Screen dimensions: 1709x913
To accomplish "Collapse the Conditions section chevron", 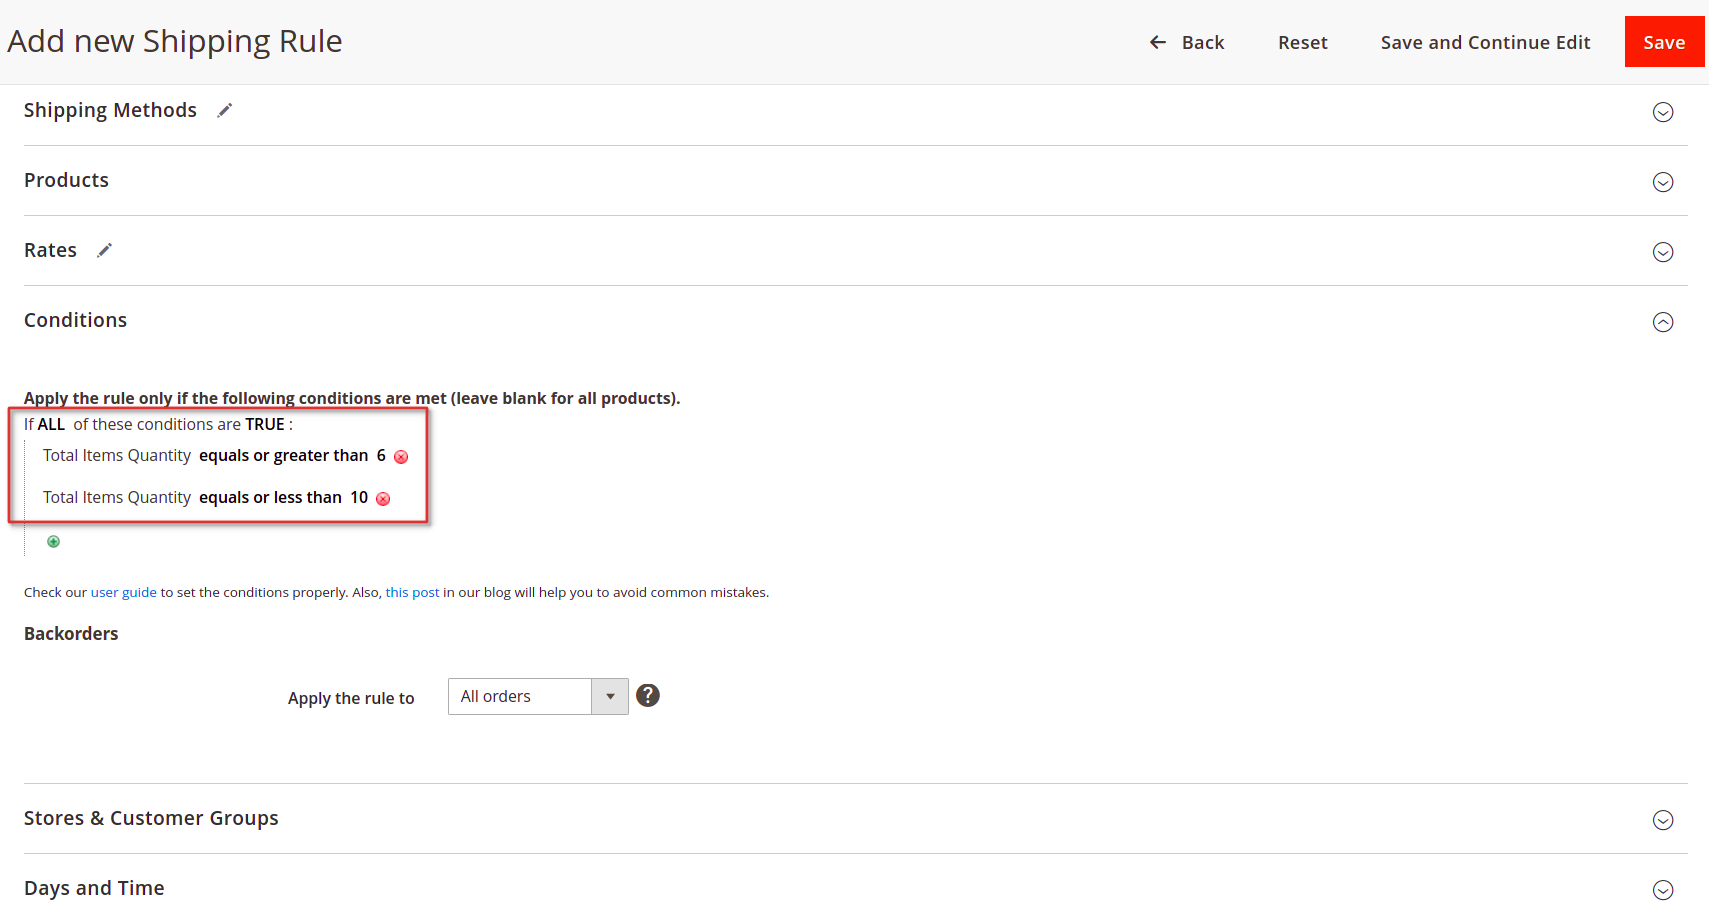I will (x=1663, y=322).
